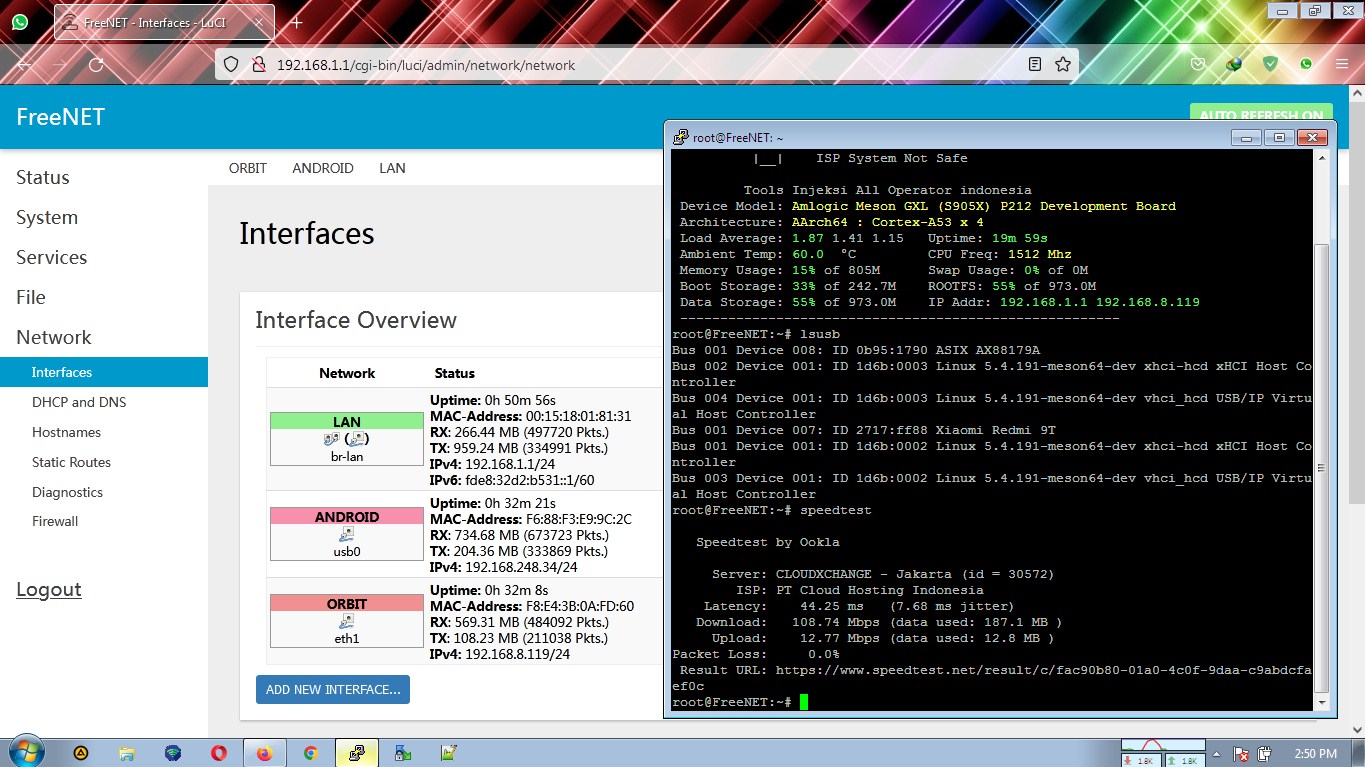Open the Diagnostics page

click(x=67, y=492)
